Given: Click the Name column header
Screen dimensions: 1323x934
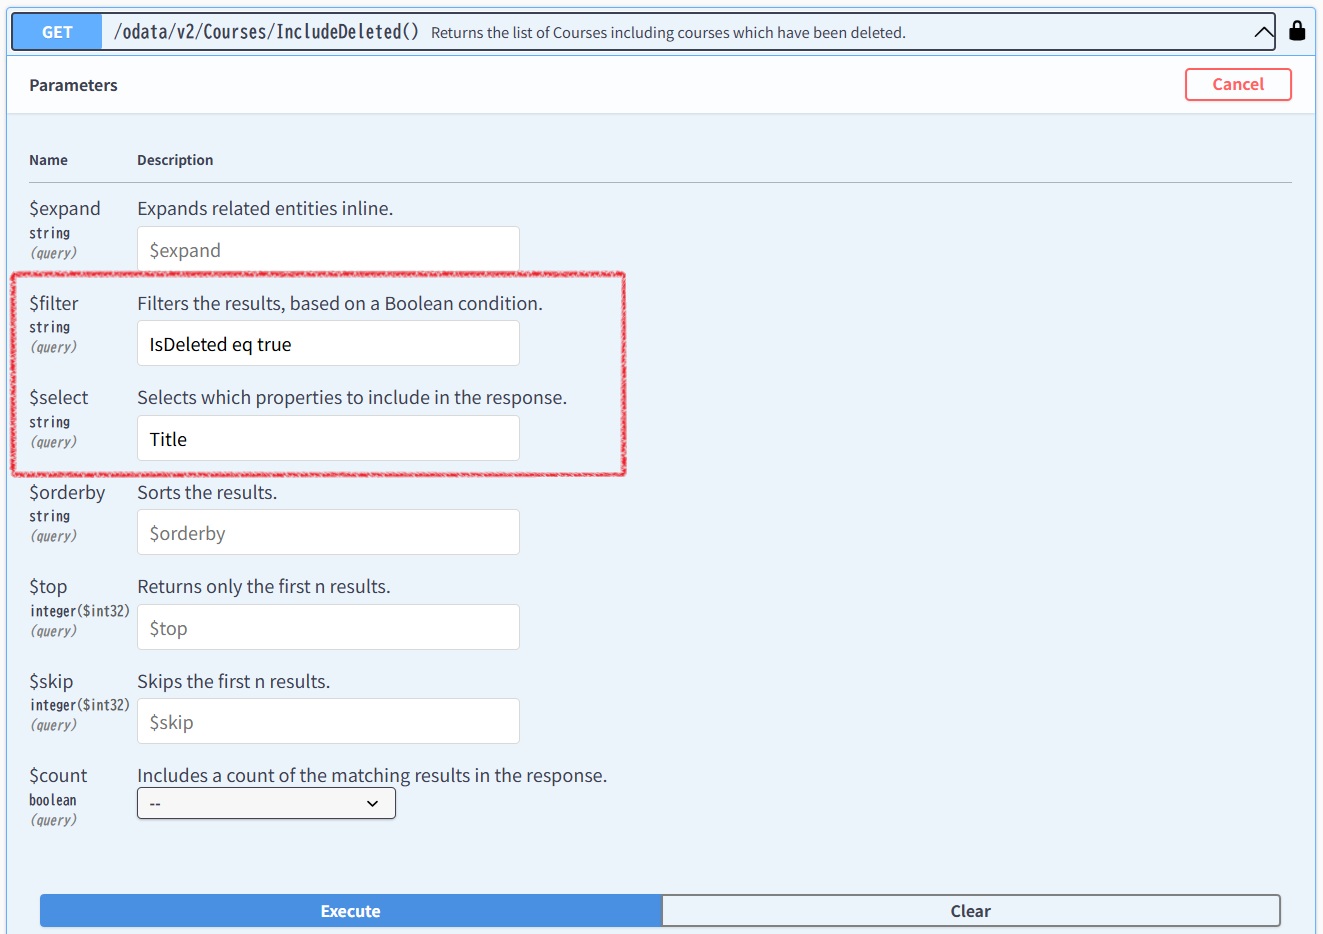Looking at the screenshot, I should click(x=48, y=160).
